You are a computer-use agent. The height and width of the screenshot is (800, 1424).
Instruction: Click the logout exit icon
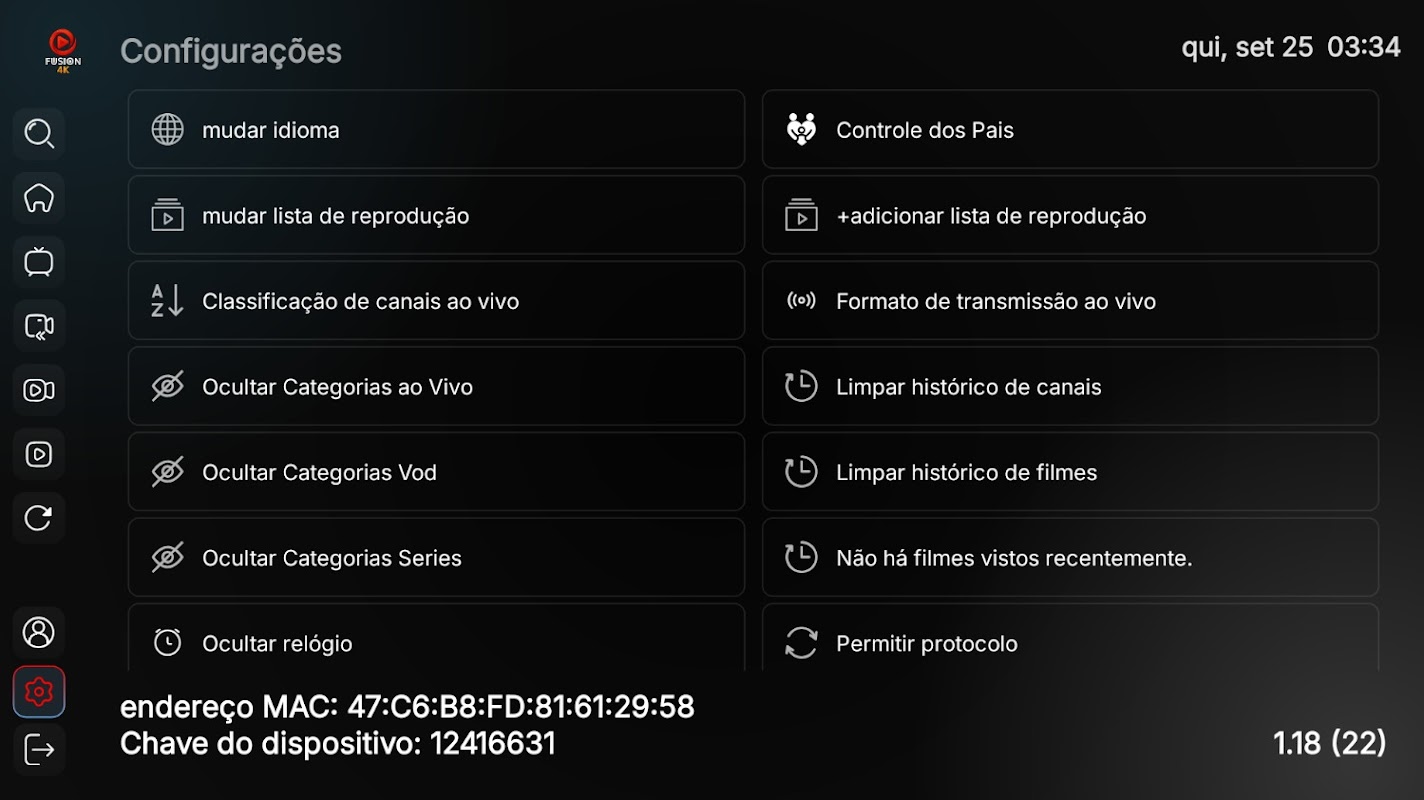39,749
